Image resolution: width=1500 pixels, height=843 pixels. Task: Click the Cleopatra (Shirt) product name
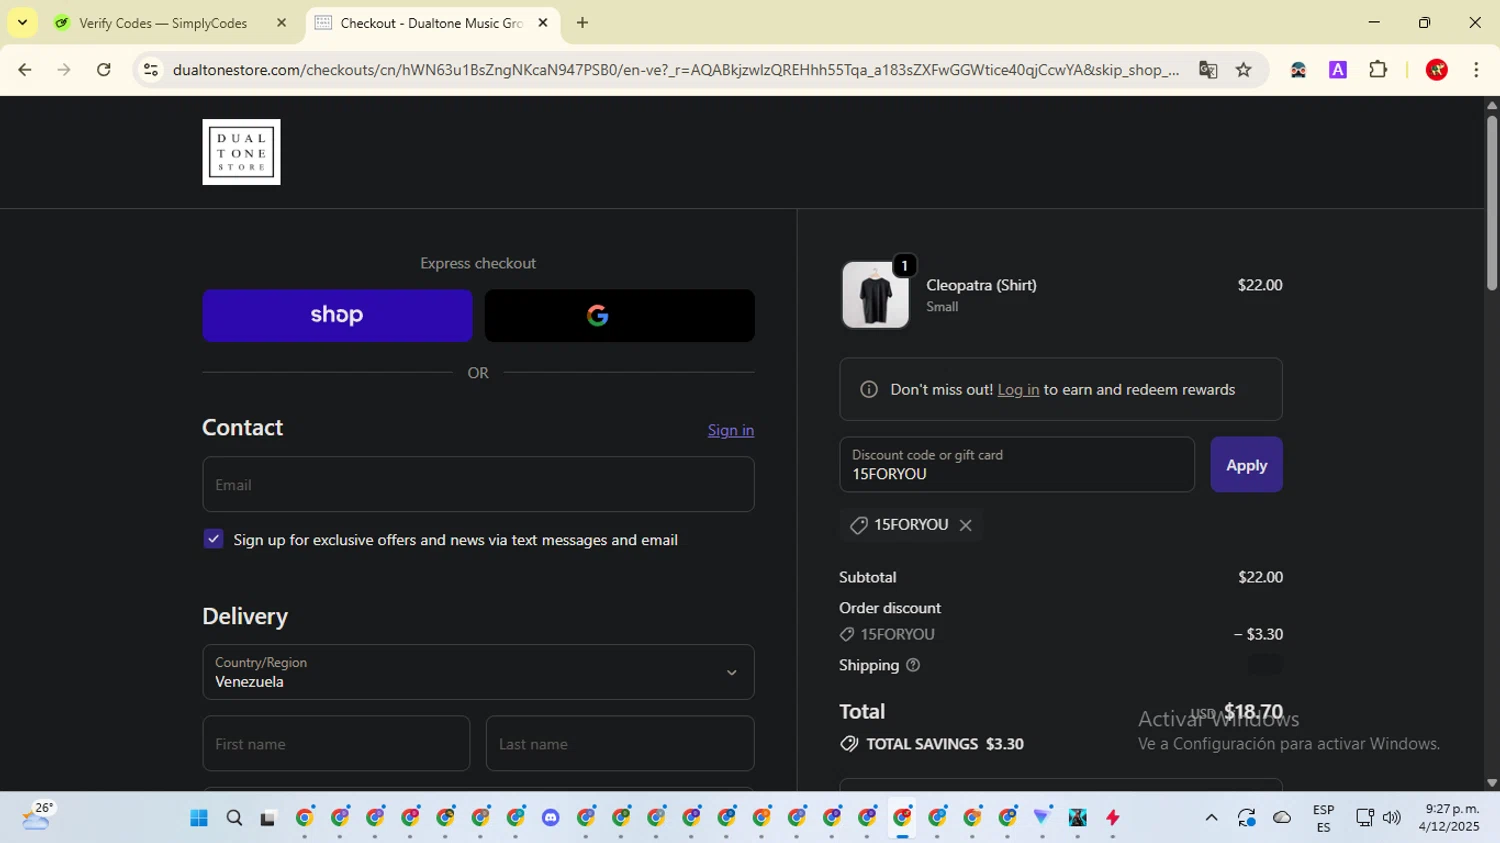pyautogui.click(x=981, y=285)
